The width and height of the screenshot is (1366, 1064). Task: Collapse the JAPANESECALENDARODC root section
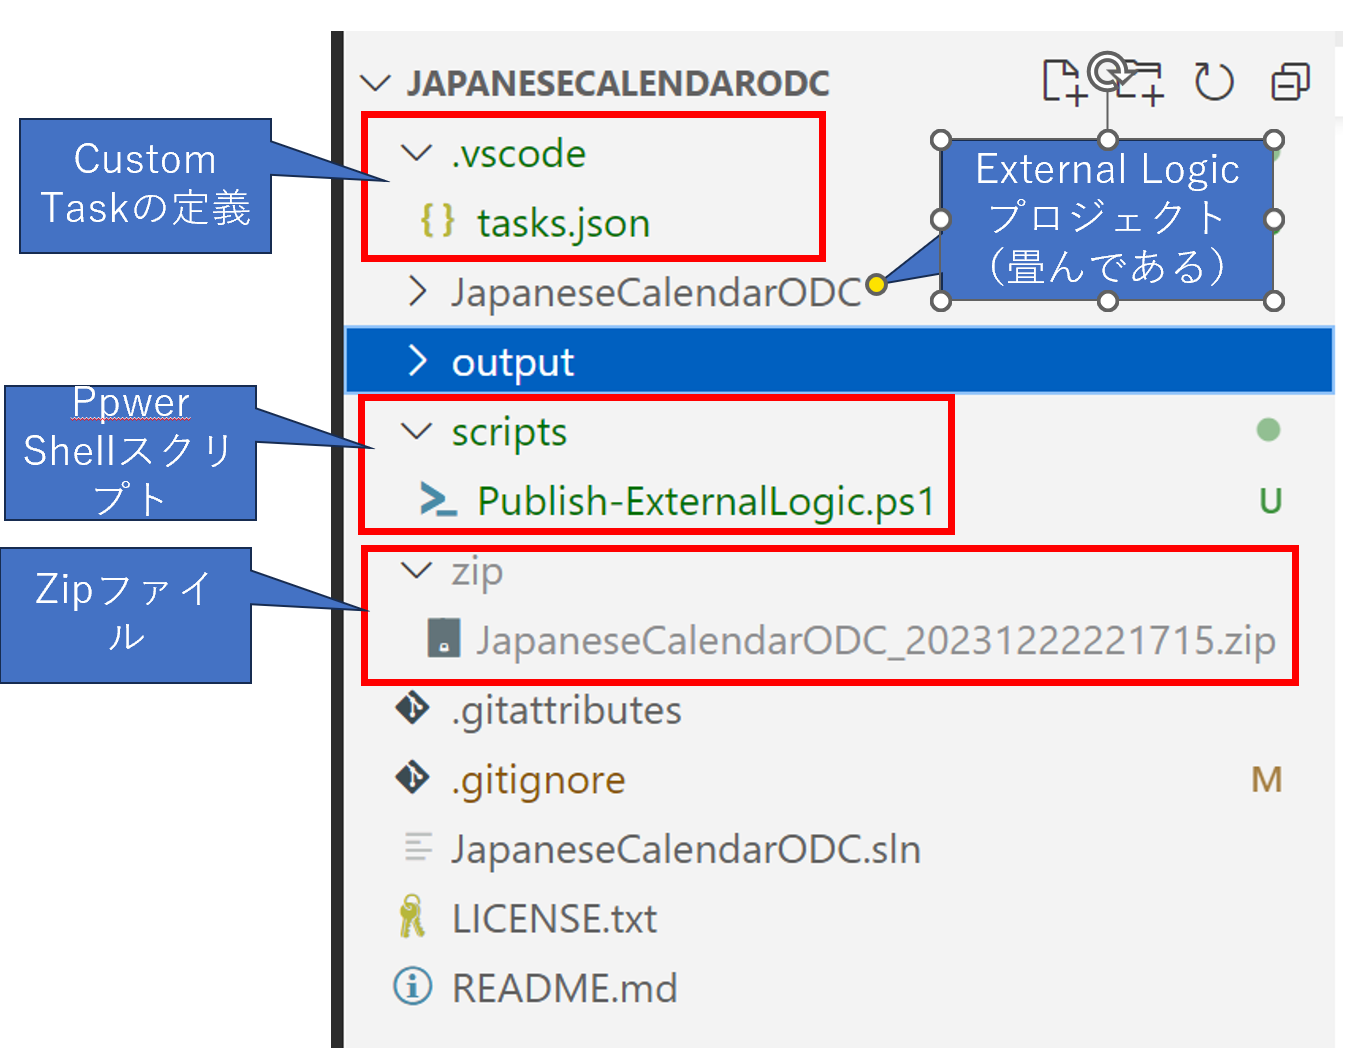375,83
